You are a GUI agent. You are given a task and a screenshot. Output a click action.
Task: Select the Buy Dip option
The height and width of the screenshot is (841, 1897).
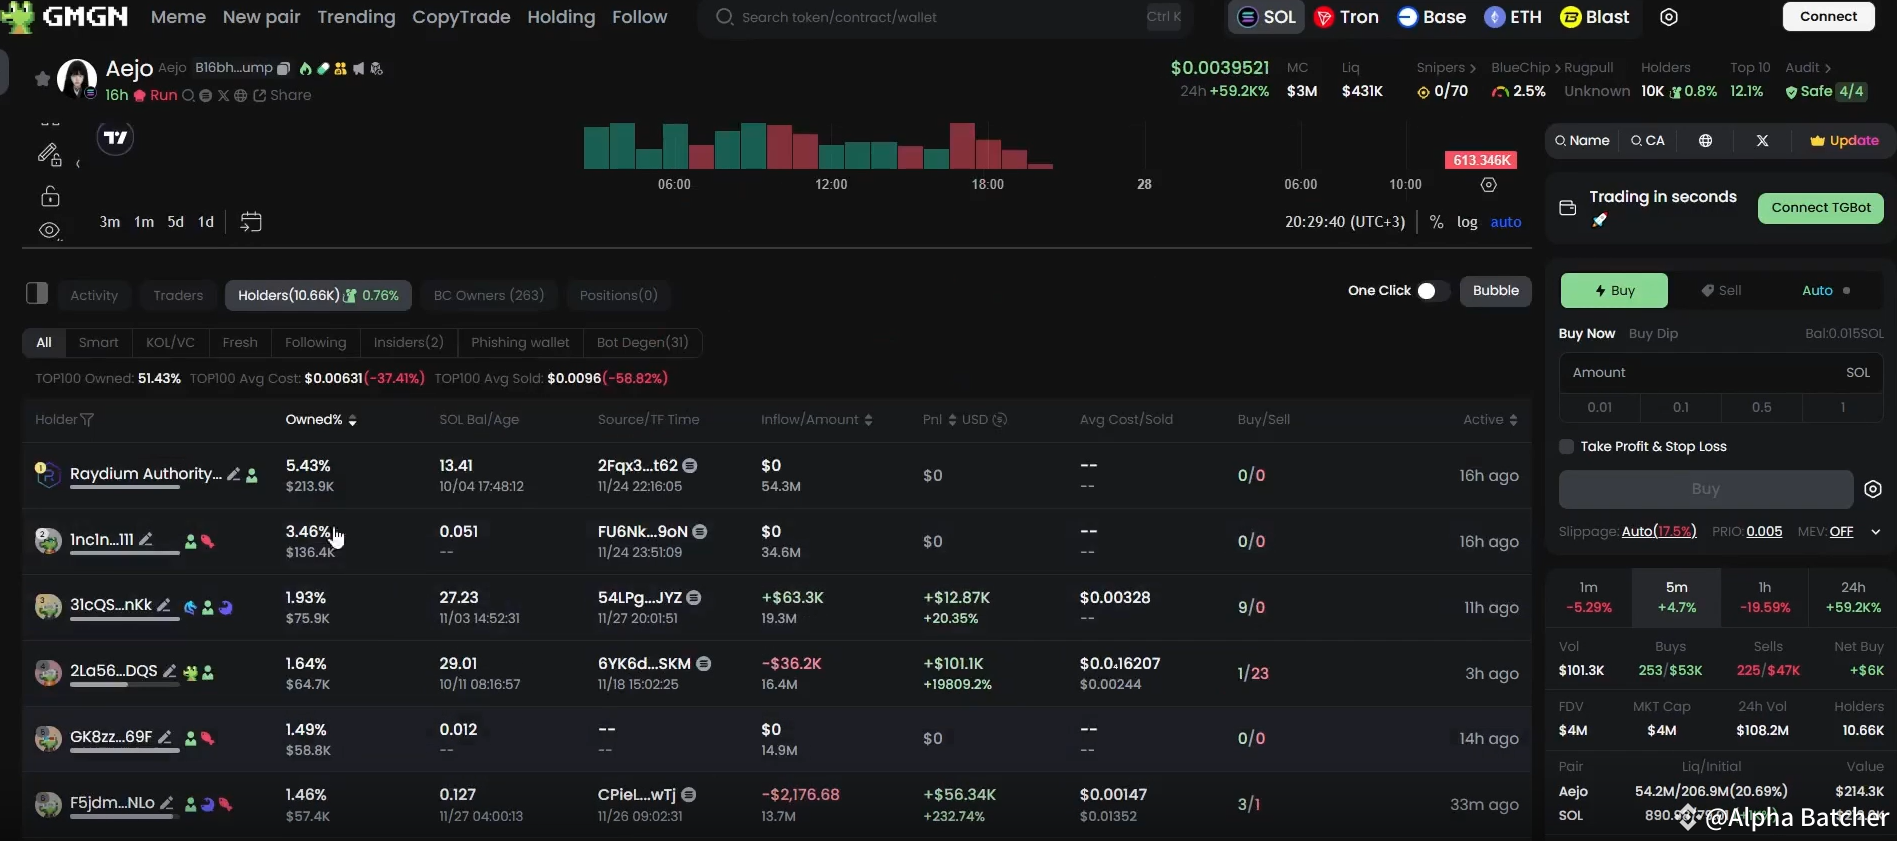pos(1653,334)
